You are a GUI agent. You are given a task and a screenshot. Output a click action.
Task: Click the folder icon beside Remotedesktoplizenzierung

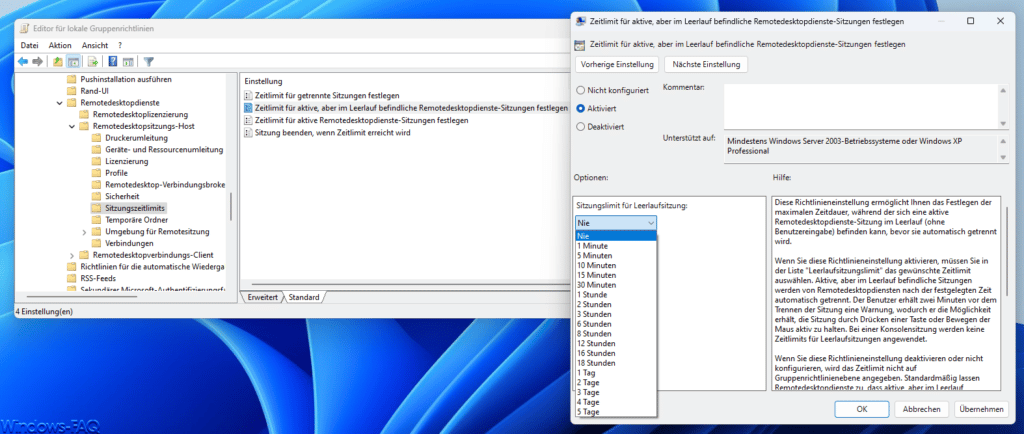coord(84,114)
